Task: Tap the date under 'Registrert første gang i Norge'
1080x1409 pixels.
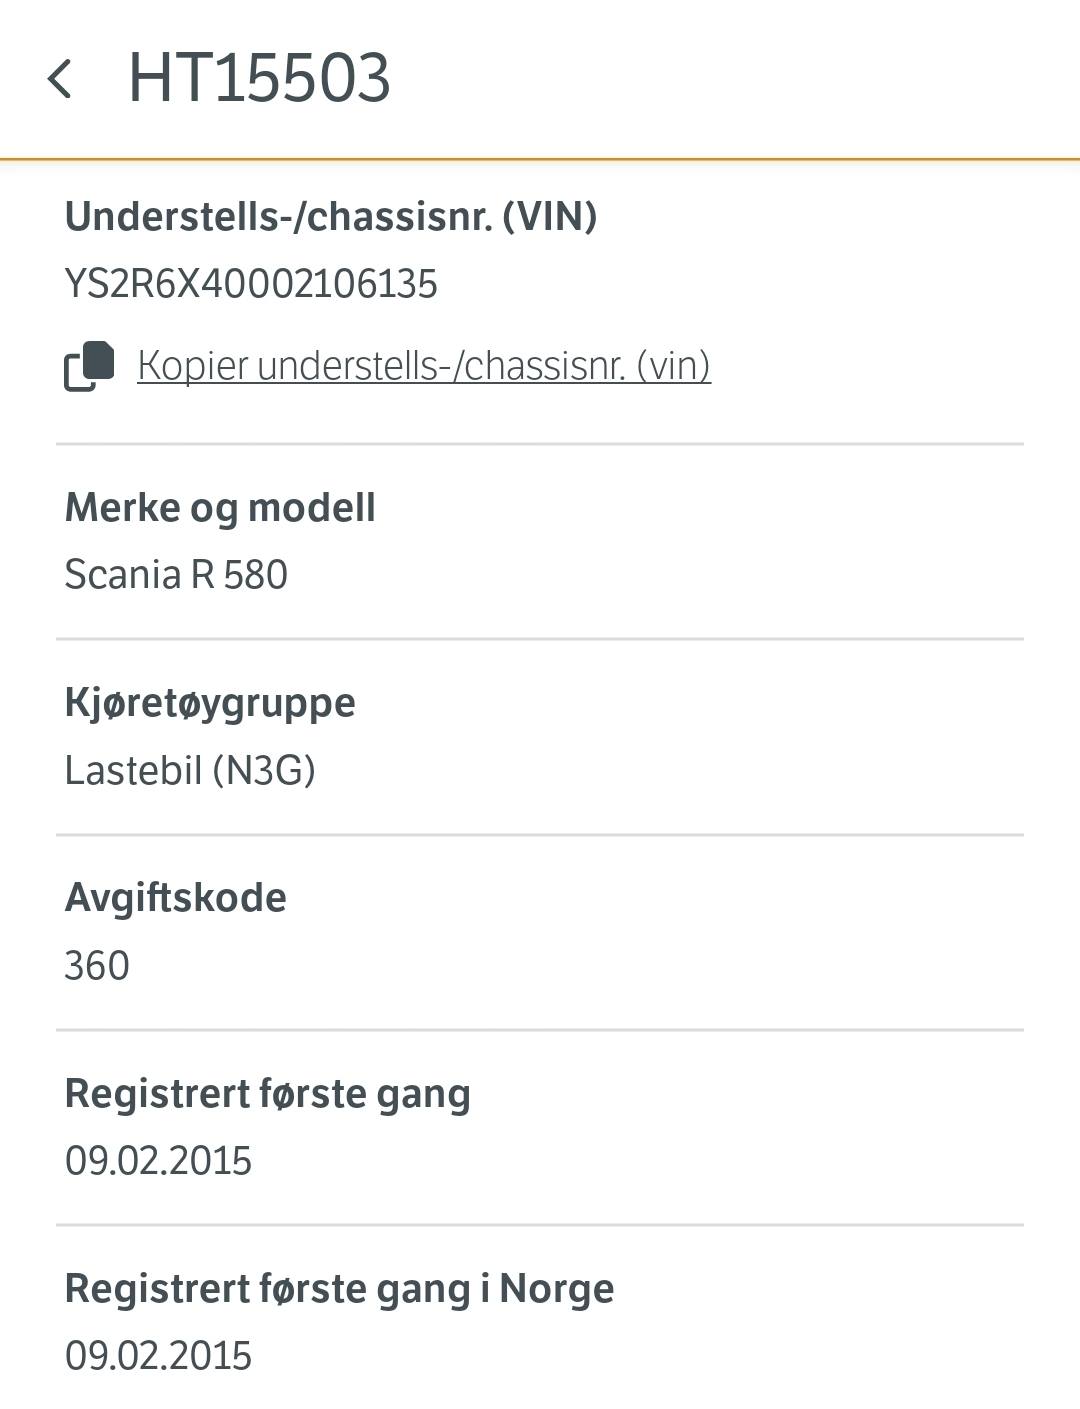Action: pyautogui.click(x=158, y=1356)
